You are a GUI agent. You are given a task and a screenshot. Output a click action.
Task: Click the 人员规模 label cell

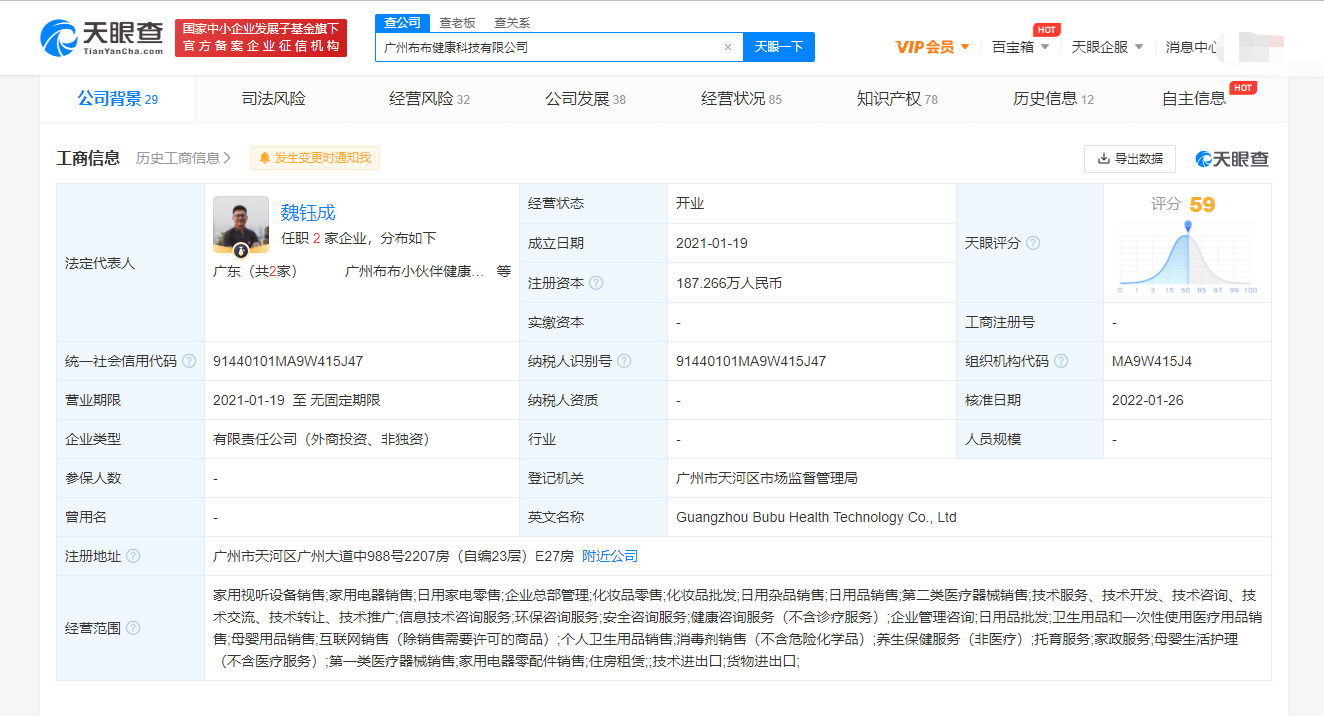point(1030,439)
